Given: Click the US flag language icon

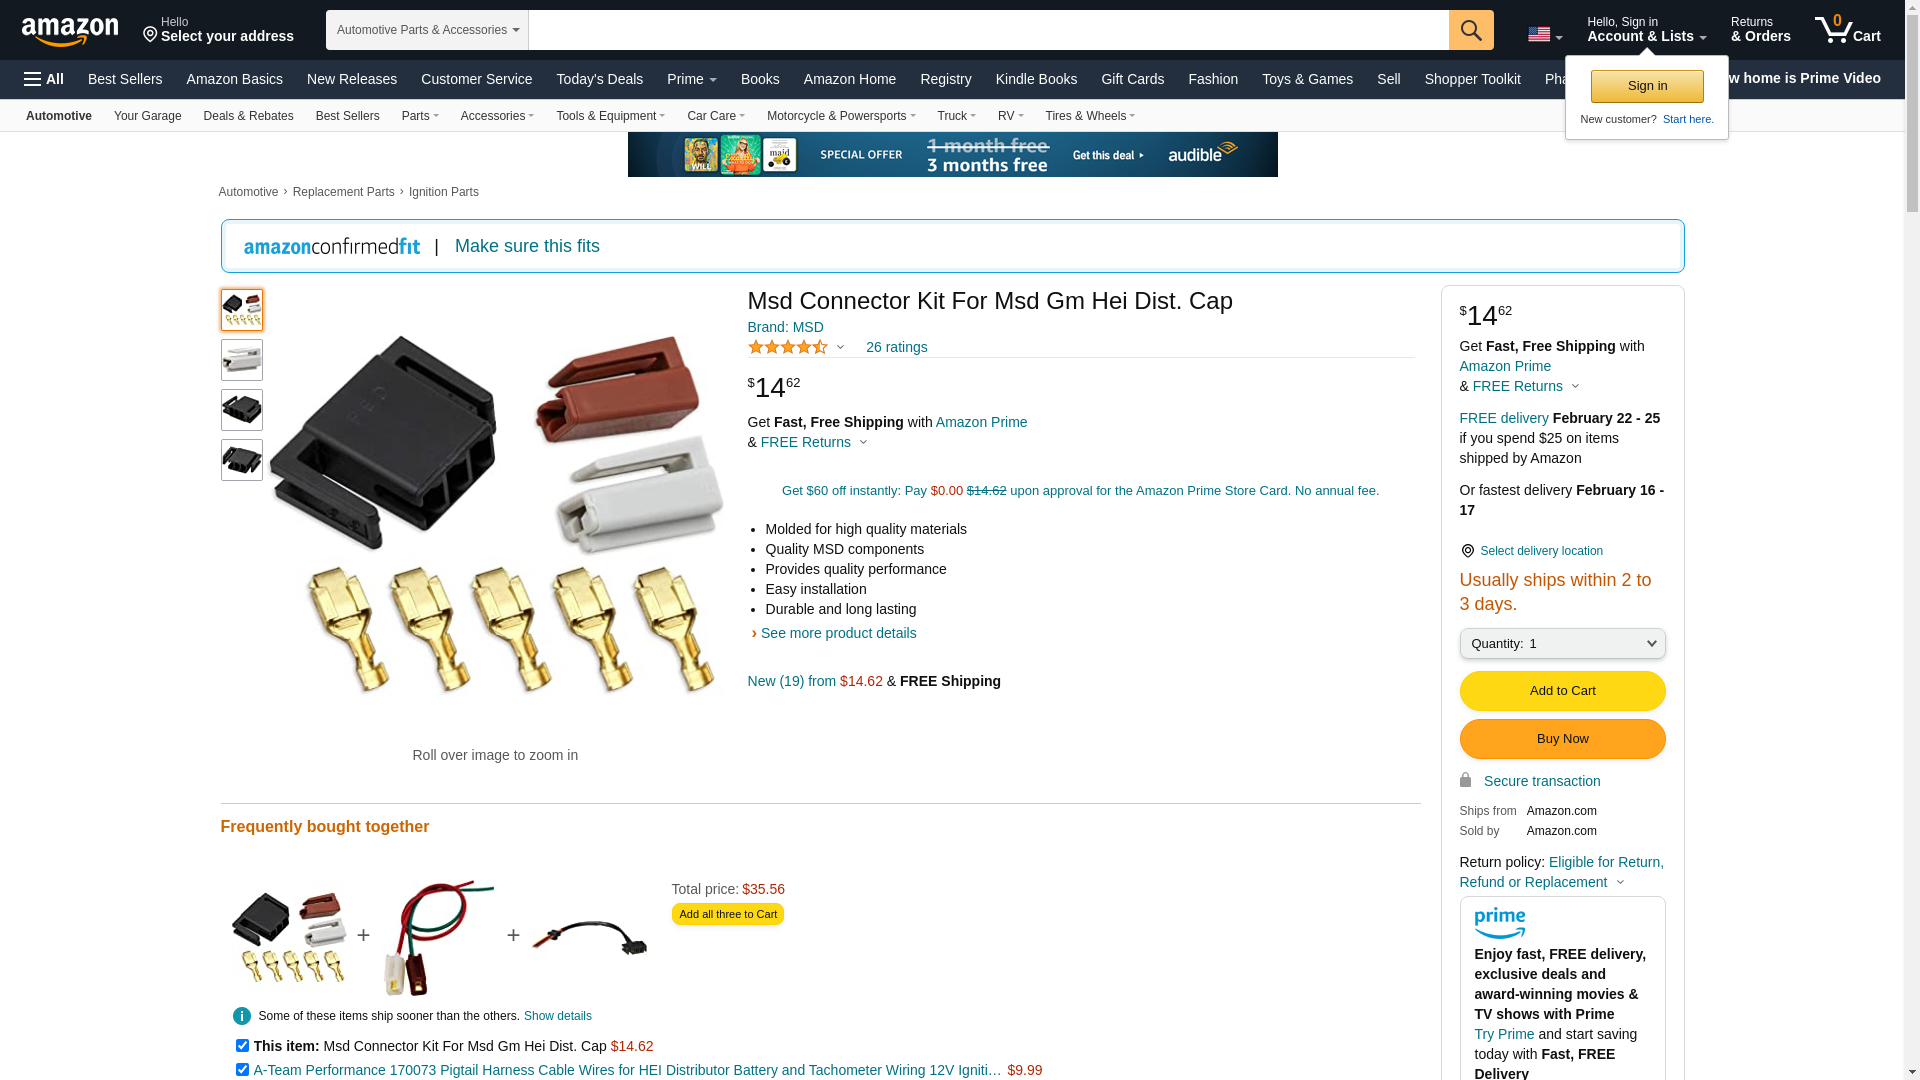Looking at the screenshot, I should [x=1539, y=34].
